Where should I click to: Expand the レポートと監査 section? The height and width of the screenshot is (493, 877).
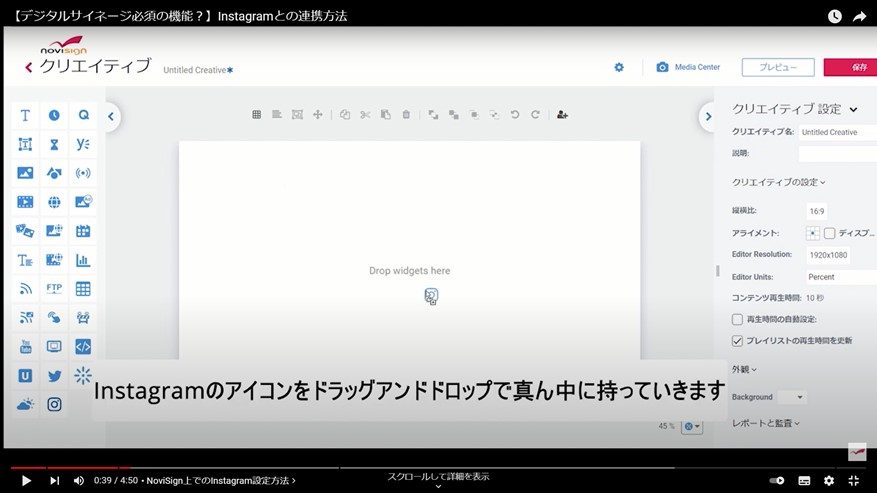[x=766, y=424]
